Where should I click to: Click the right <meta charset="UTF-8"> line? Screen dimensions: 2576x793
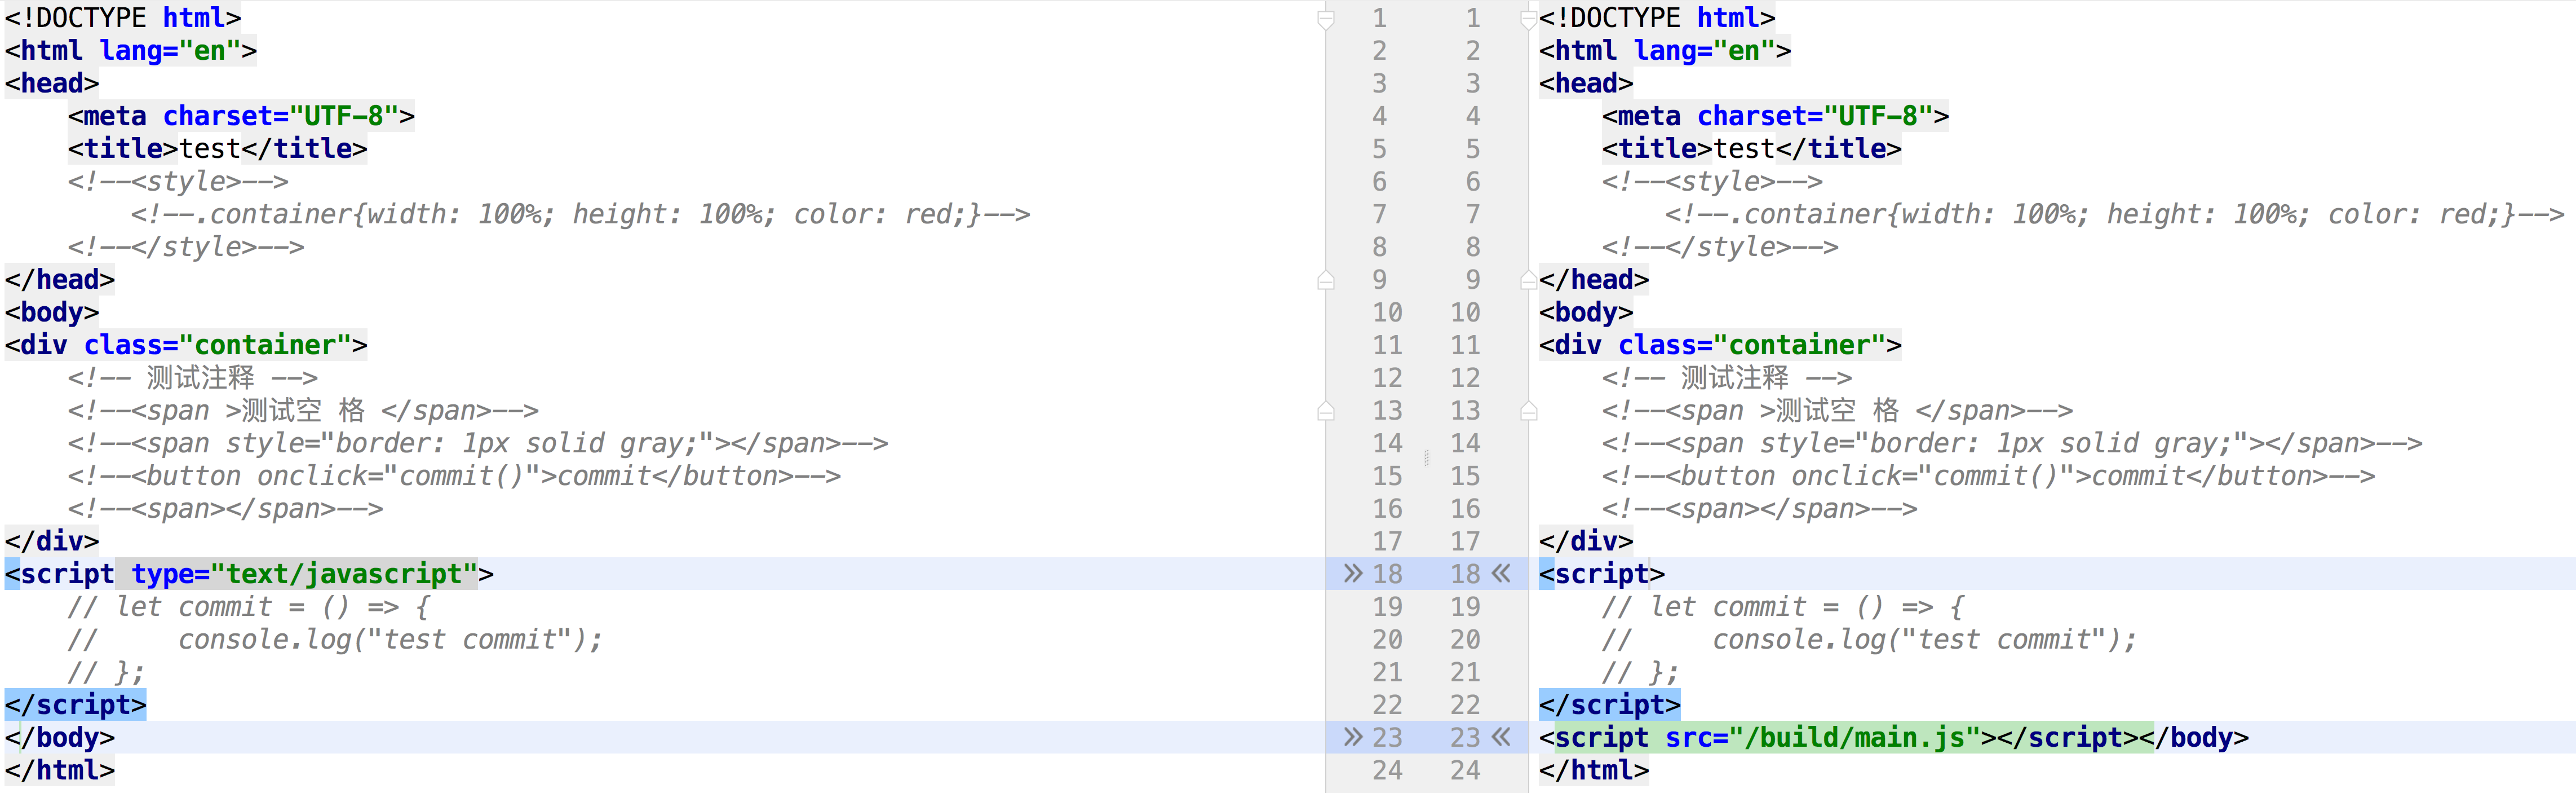[x=1775, y=116]
